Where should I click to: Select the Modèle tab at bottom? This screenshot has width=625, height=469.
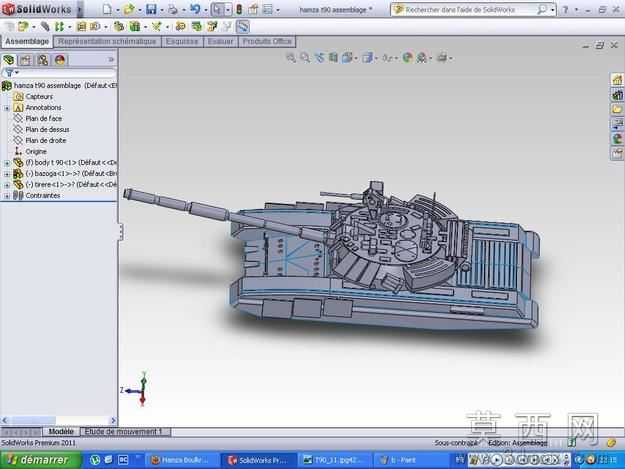click(x=61, y=432)
